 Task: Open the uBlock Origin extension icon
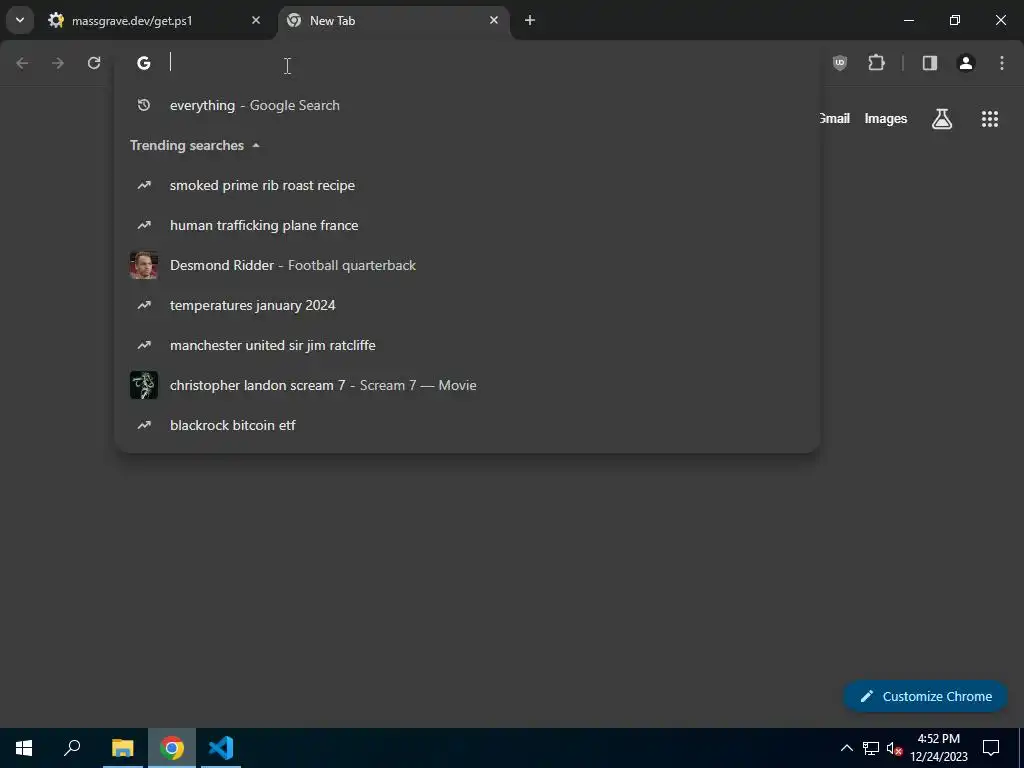pyautogui.click(x=840, y=63)
